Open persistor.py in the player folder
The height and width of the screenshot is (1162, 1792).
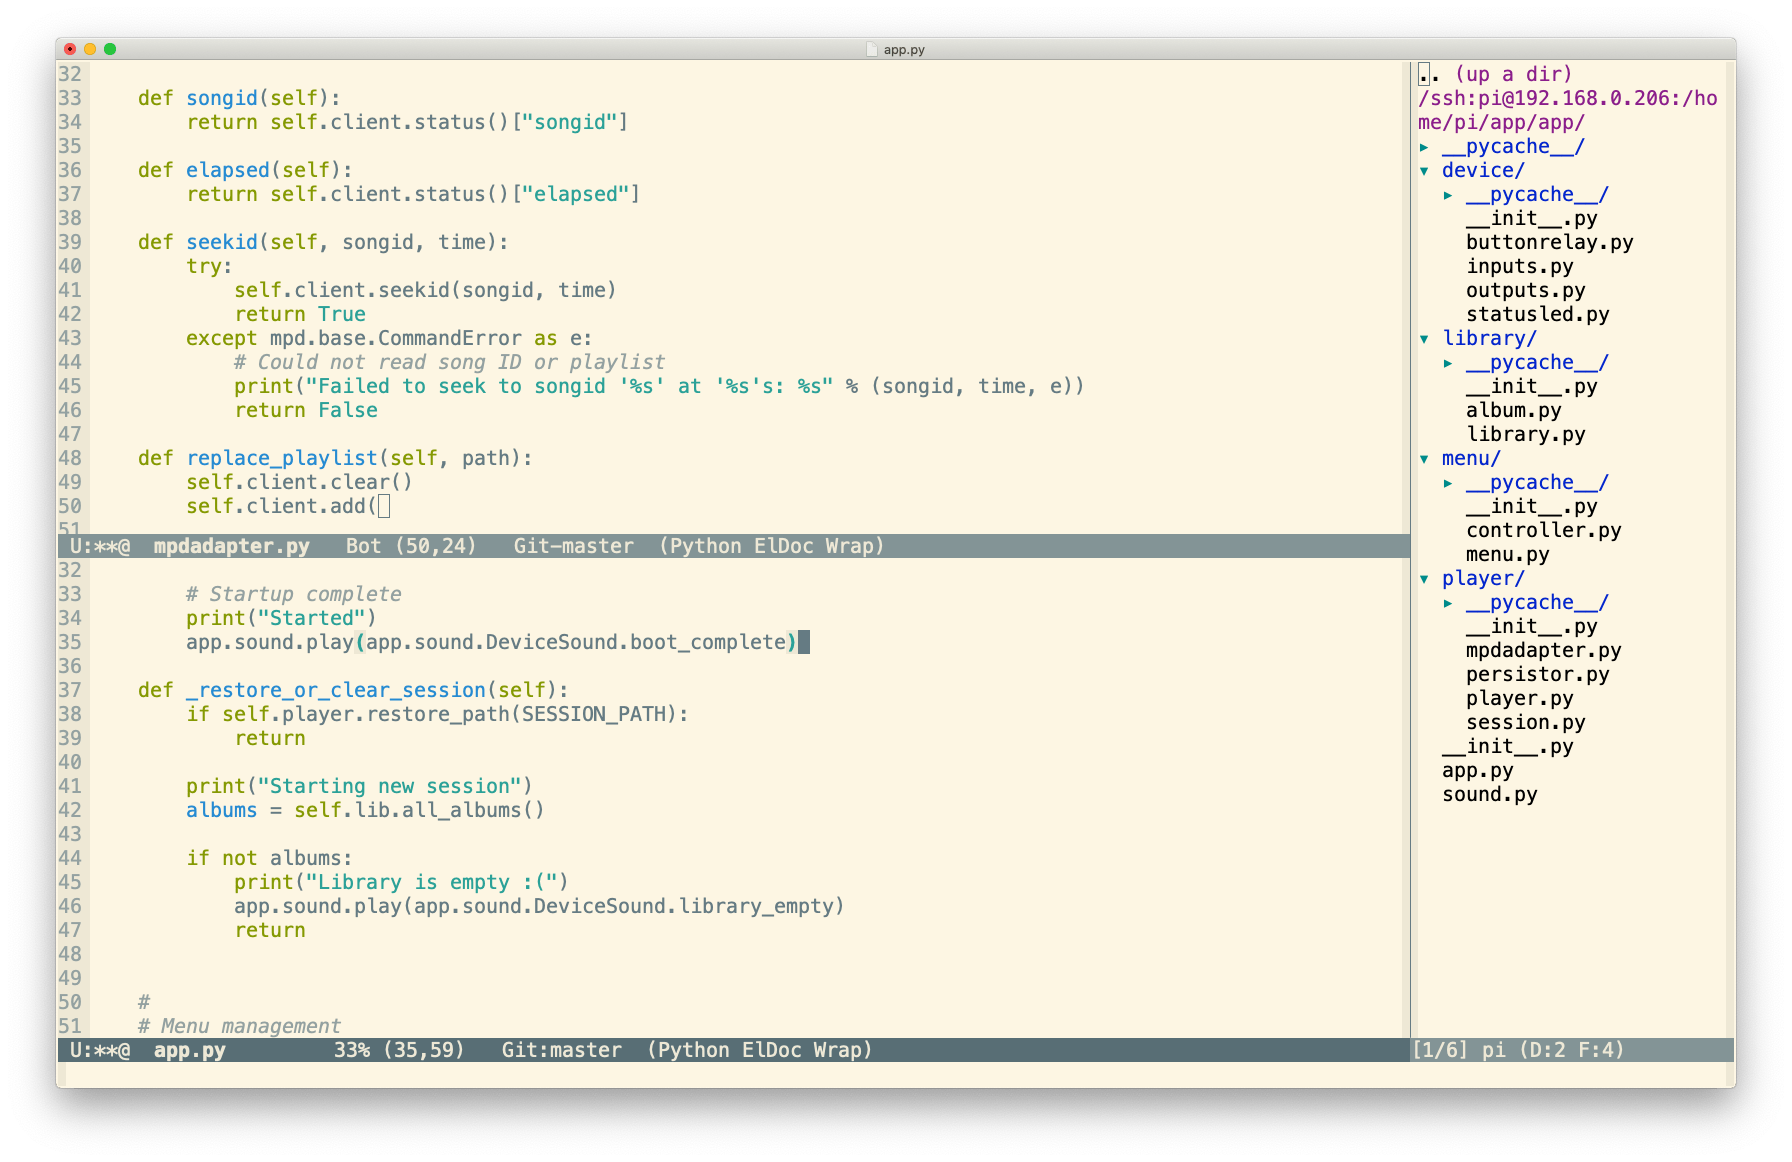(x=1537, y=674)
